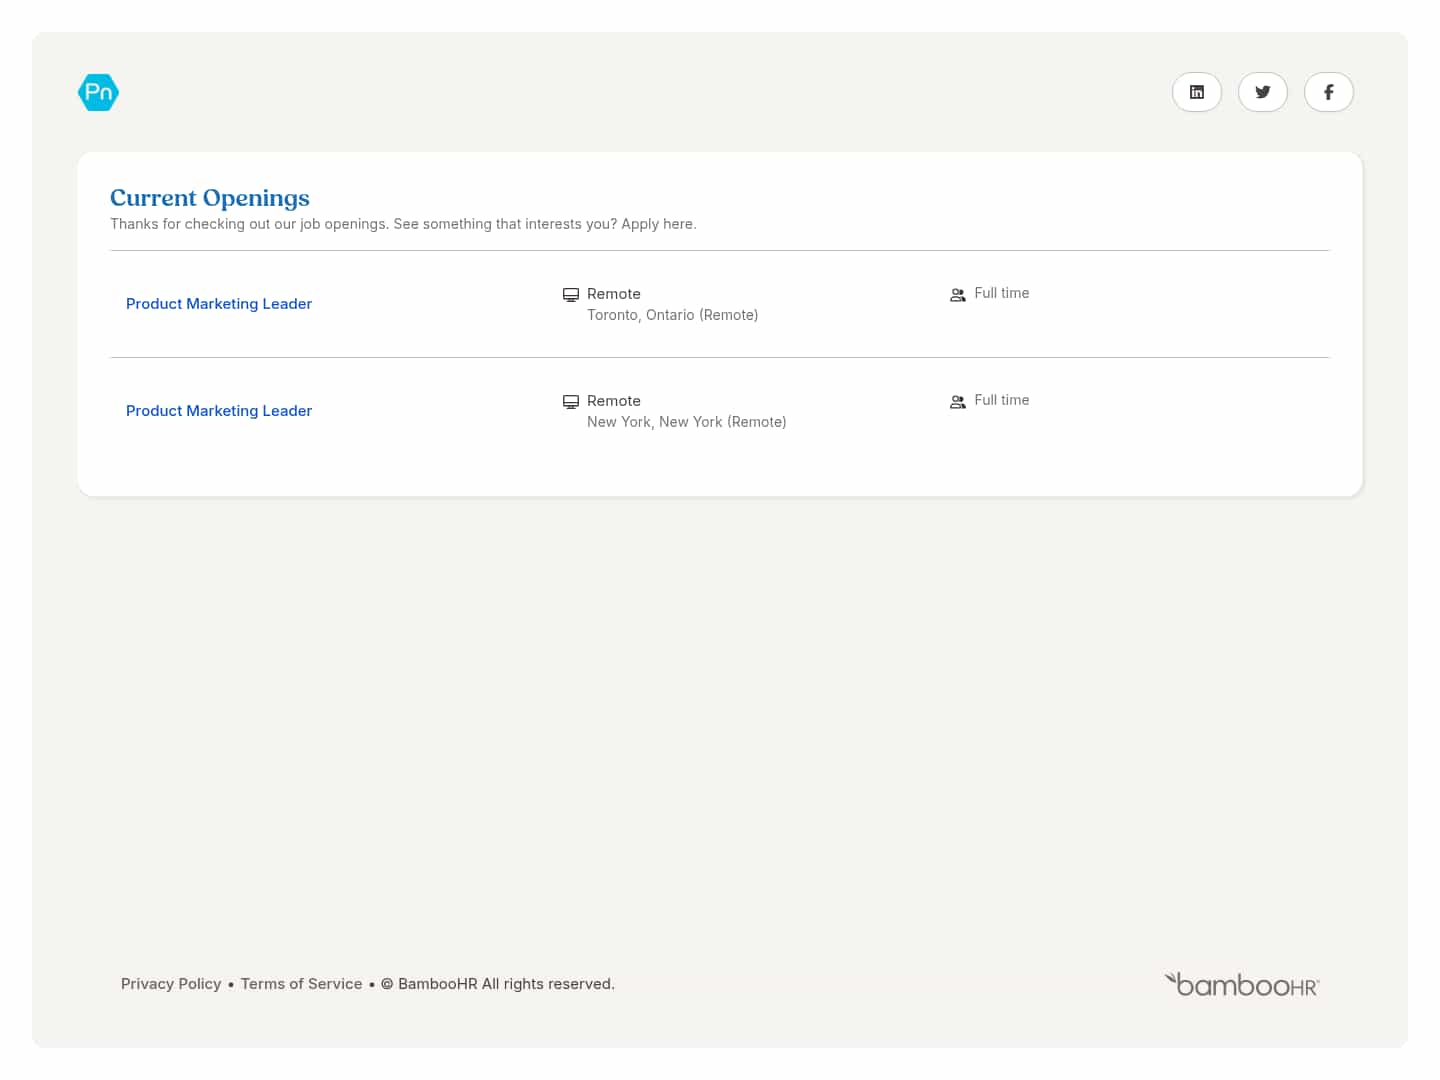Click the Pn company logo
The image size is (1440, 1080).
[98, 92]
